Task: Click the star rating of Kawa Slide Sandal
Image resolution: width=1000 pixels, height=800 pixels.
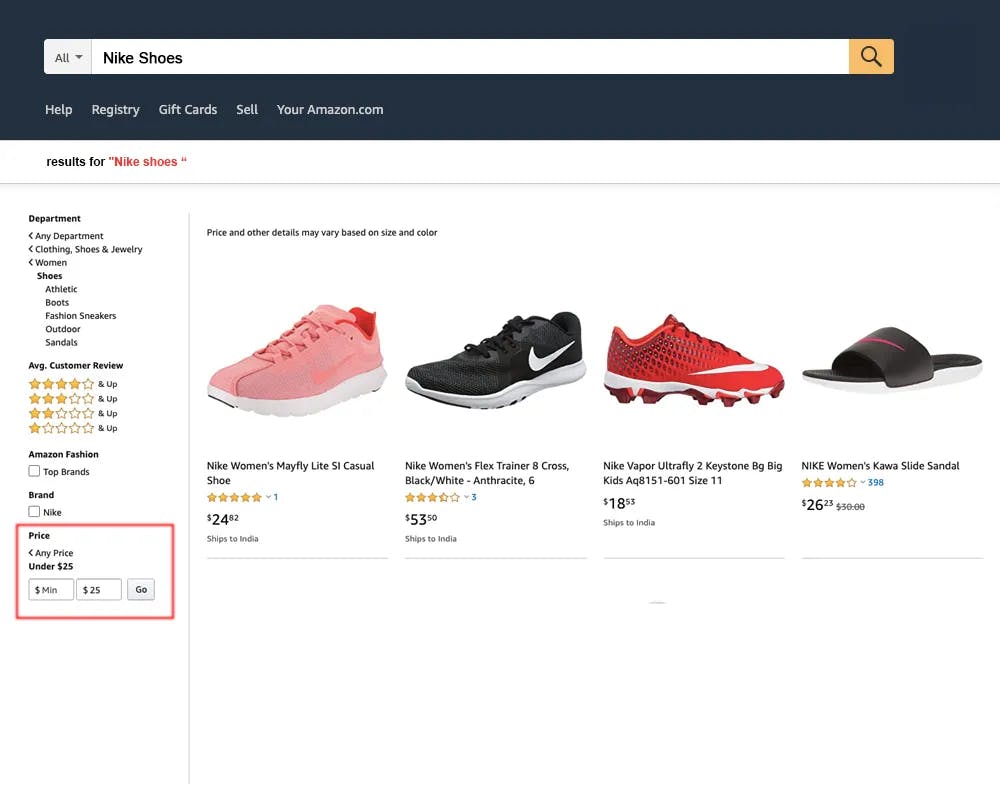Action: [x=829, y=483]
